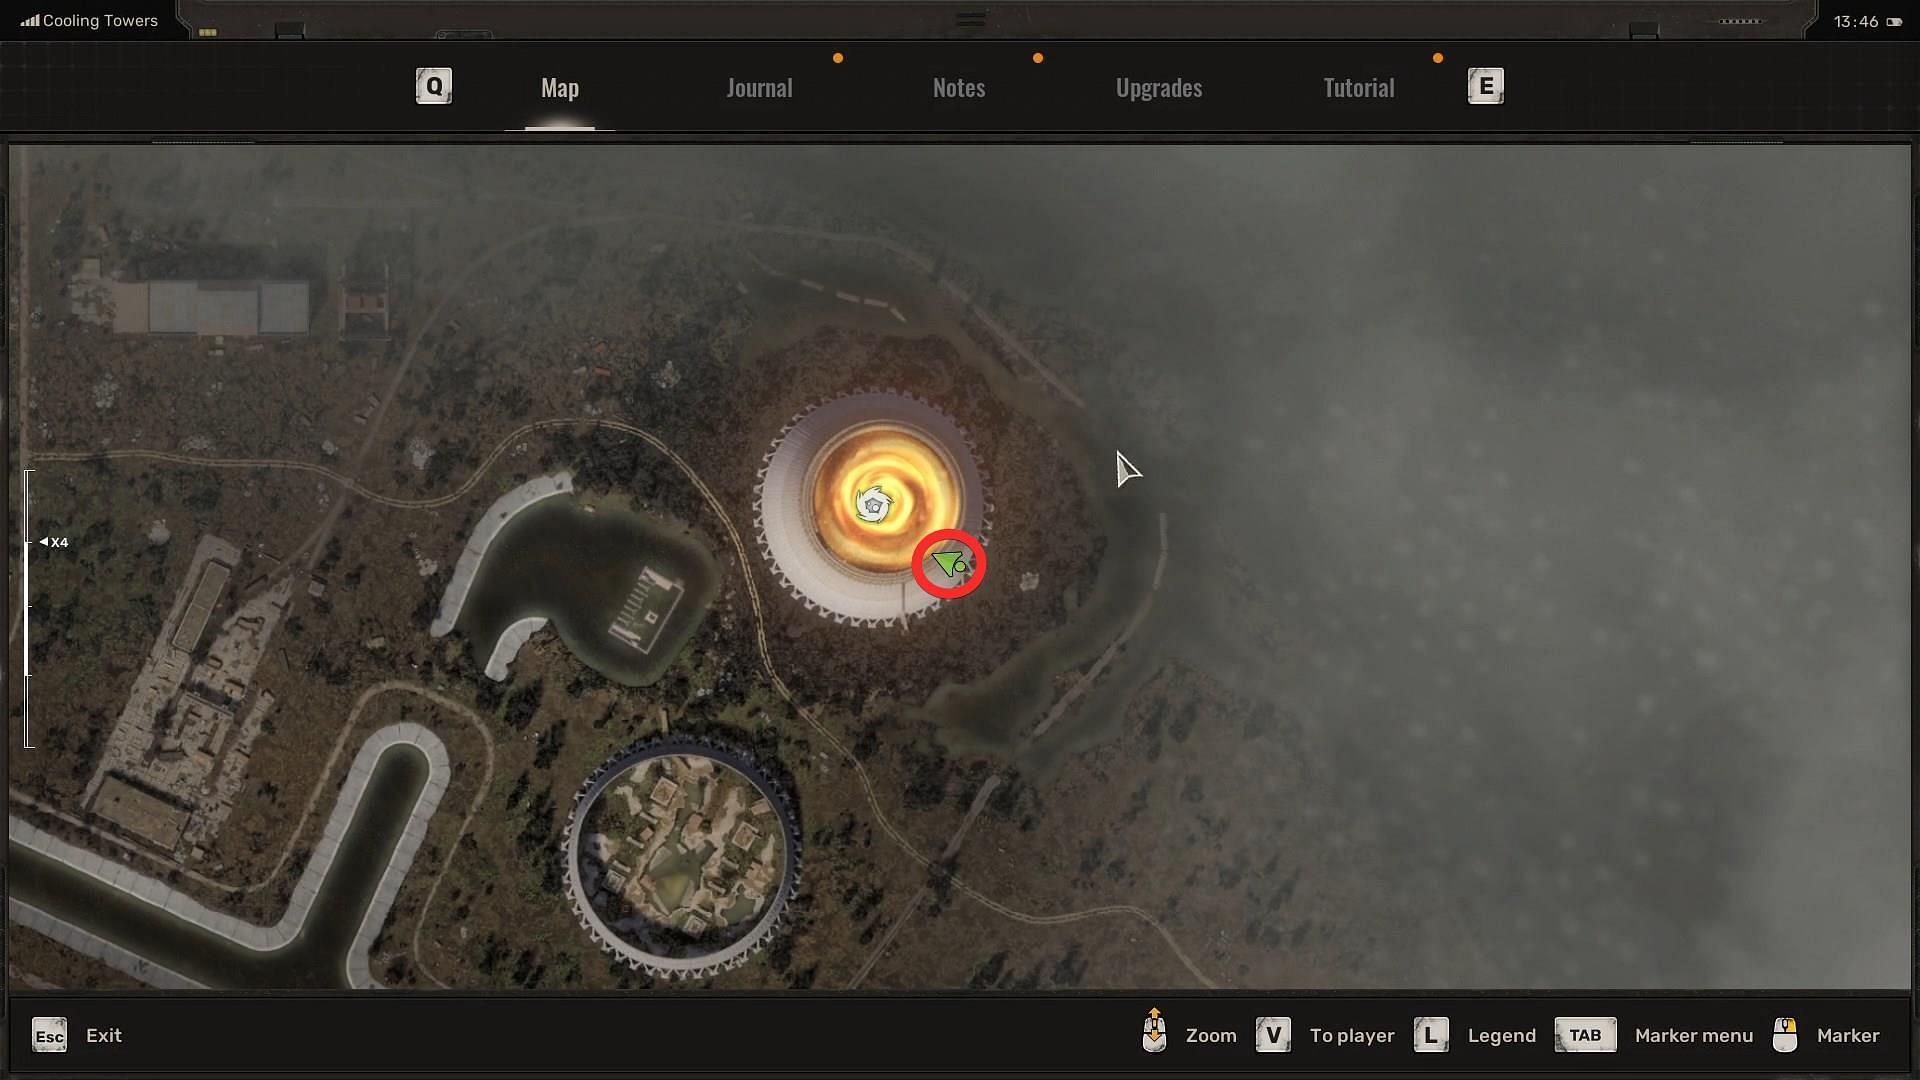The height and width of the screenshot is (1080, 1920).
Task: Center map with To player
Action: (1352, 1035)
